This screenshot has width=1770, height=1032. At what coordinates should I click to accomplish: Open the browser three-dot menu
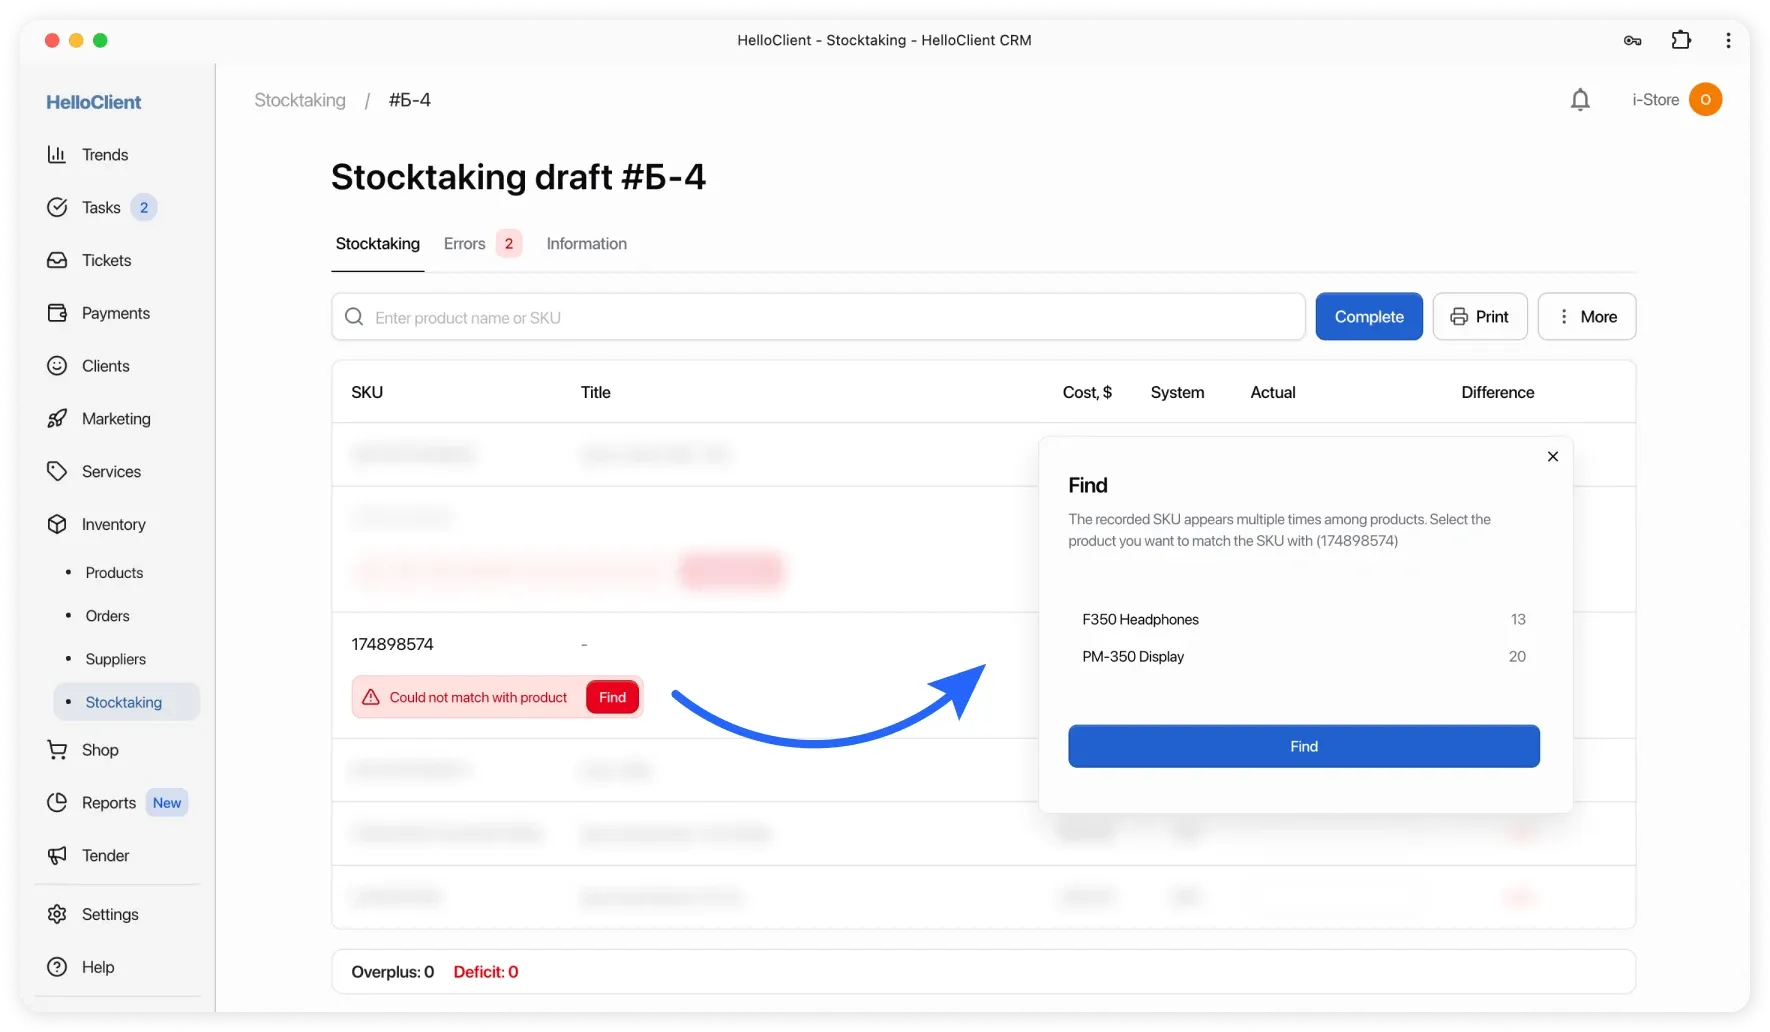click(x=1728, y=40)
